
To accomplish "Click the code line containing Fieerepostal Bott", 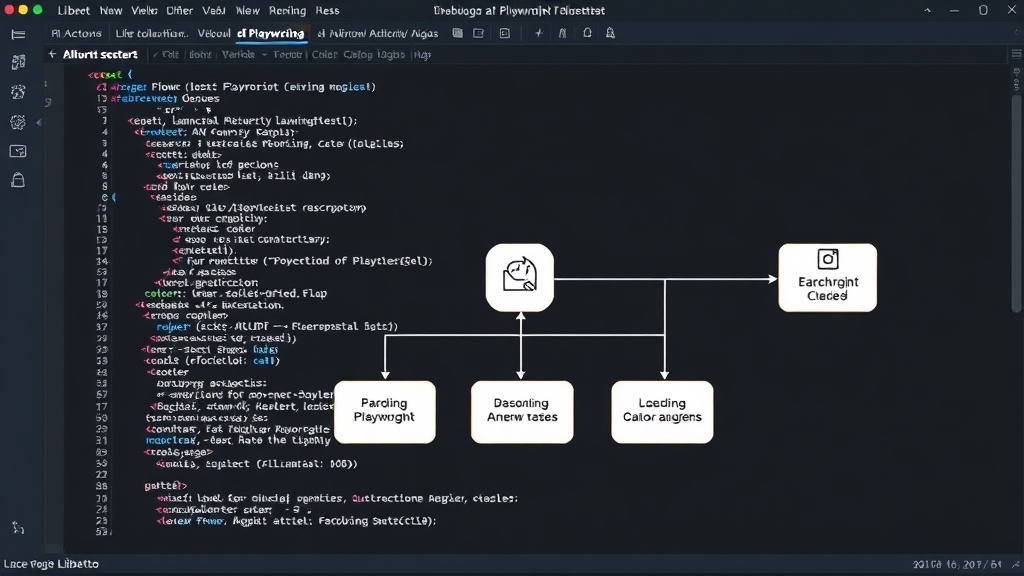I will pyautogui.click(x=277, y=326).
